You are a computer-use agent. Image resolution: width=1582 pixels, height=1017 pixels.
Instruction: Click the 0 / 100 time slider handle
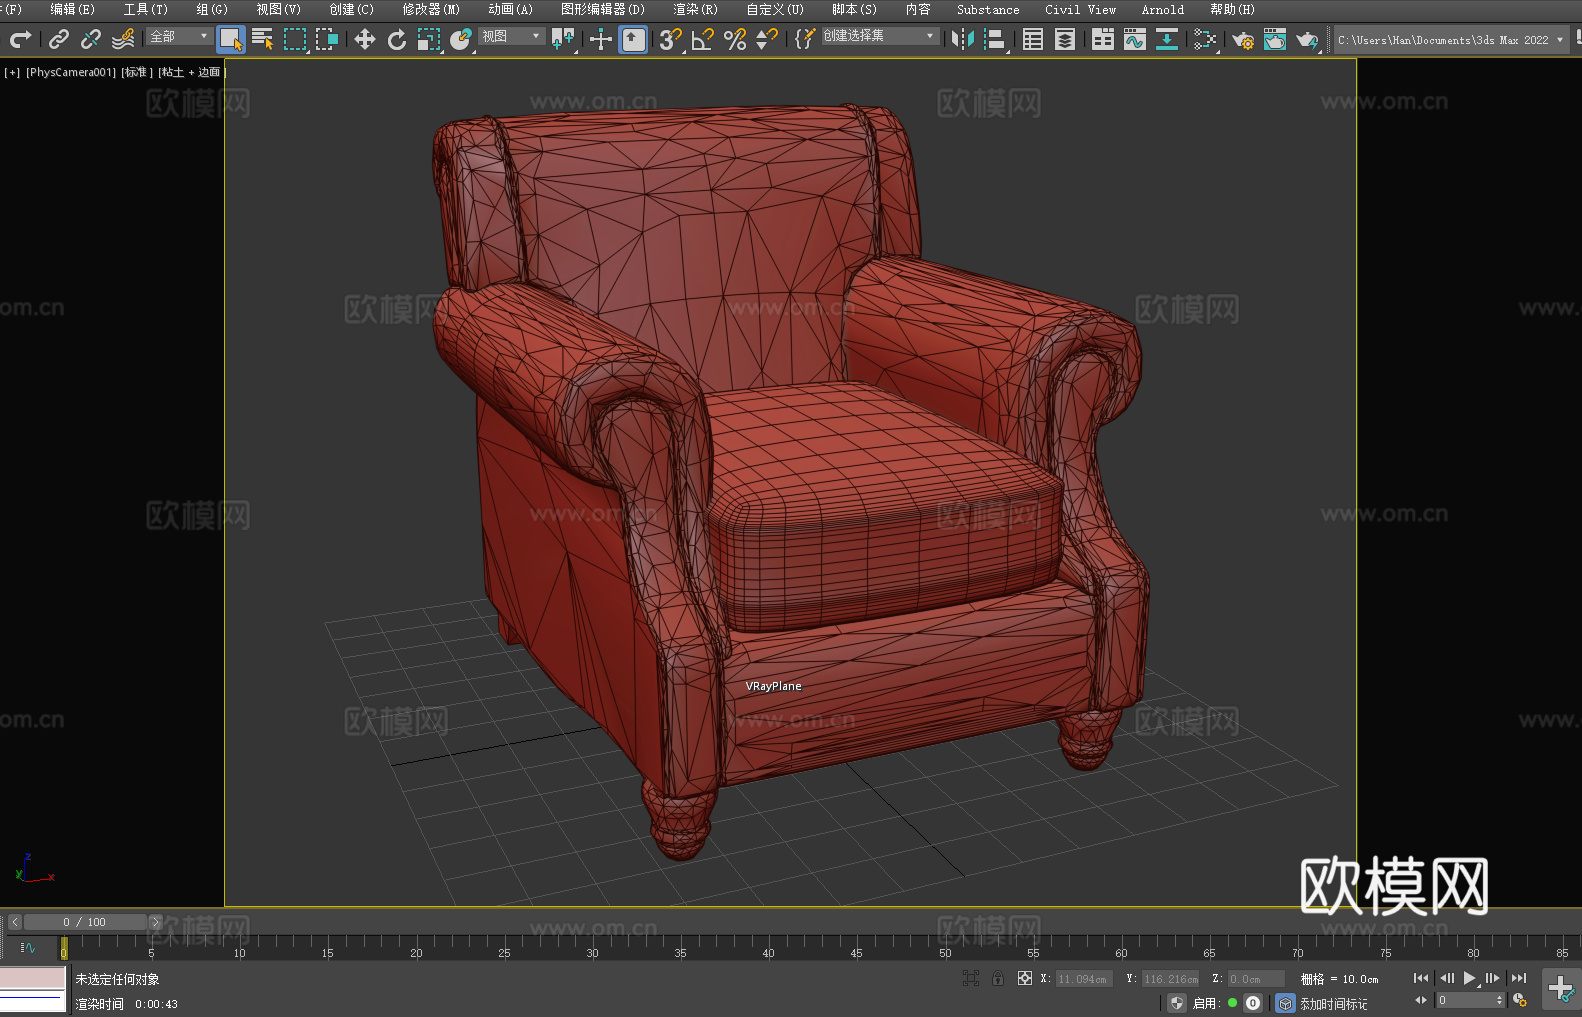[x=85, y=922]
